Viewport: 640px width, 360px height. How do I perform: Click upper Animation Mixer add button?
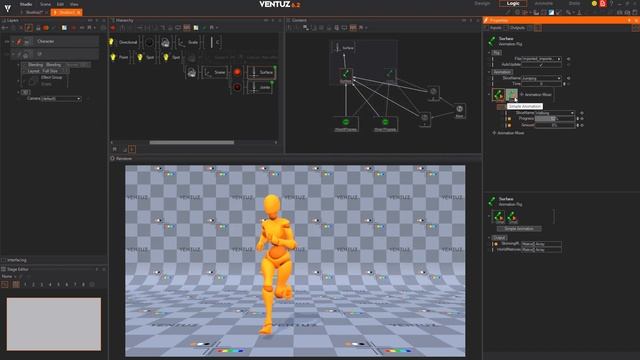pos(536,95)
